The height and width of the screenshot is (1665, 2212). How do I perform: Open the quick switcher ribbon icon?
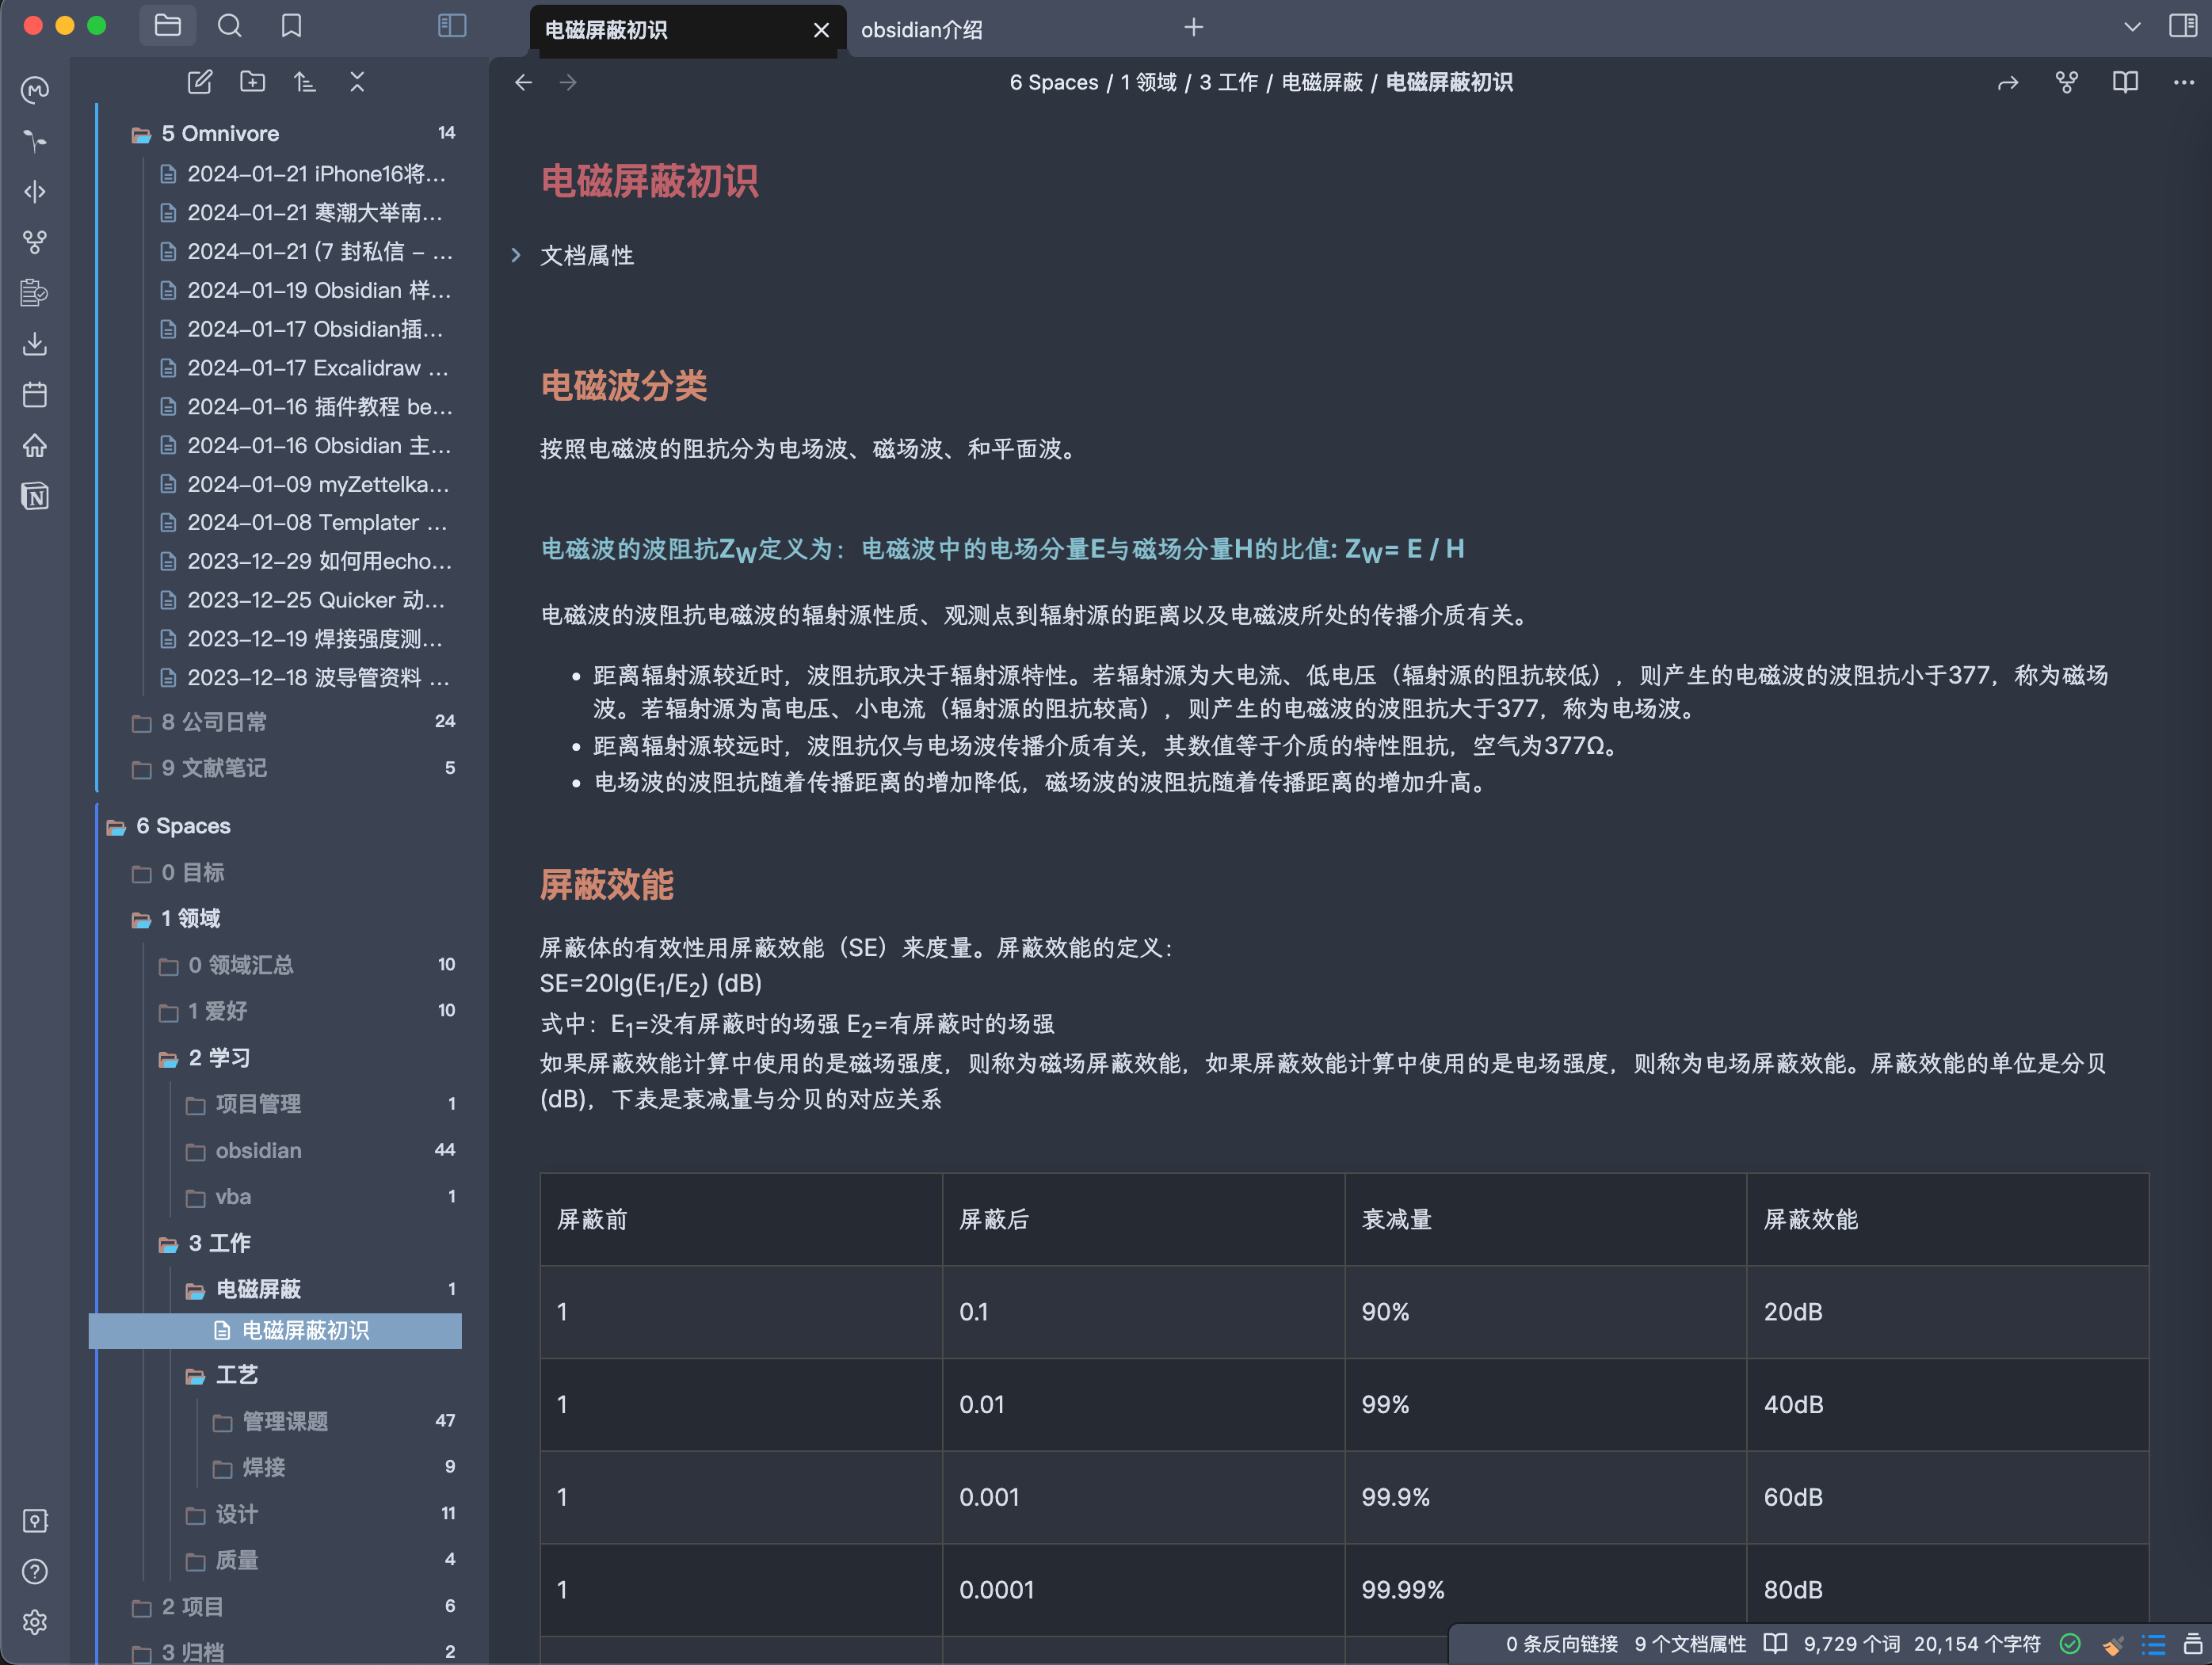[35, 141]
